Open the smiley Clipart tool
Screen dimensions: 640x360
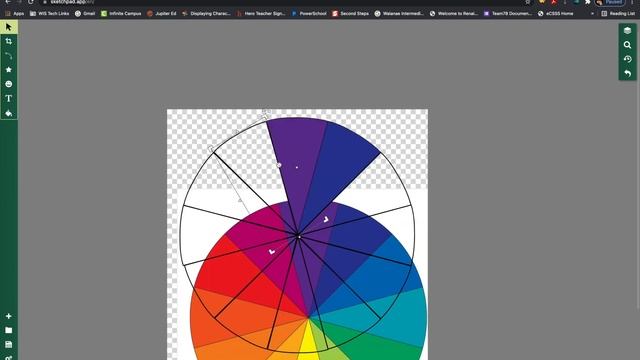coord(9,84)
